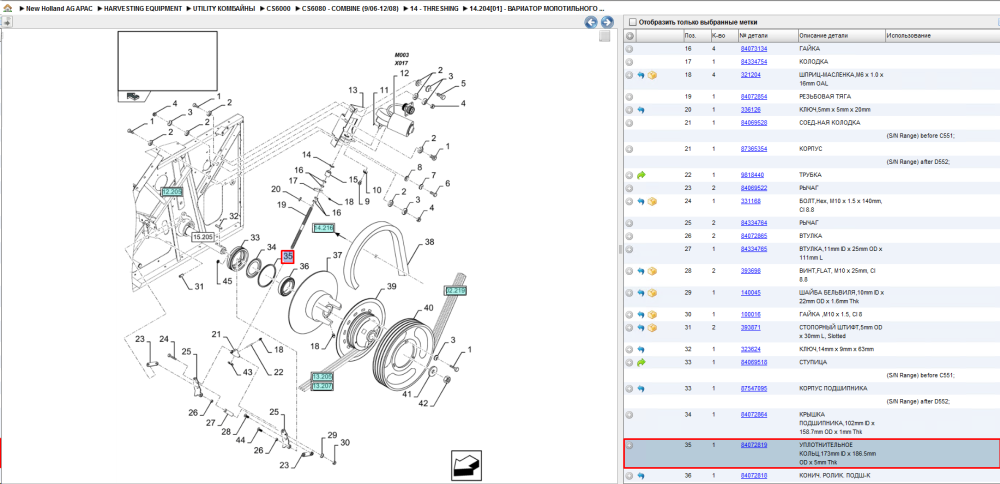The width and height of the screenshot is (1000, 484).
Task: Go to next diagram with right arrow
Action: pyautogui.click(x=607, y=22)
